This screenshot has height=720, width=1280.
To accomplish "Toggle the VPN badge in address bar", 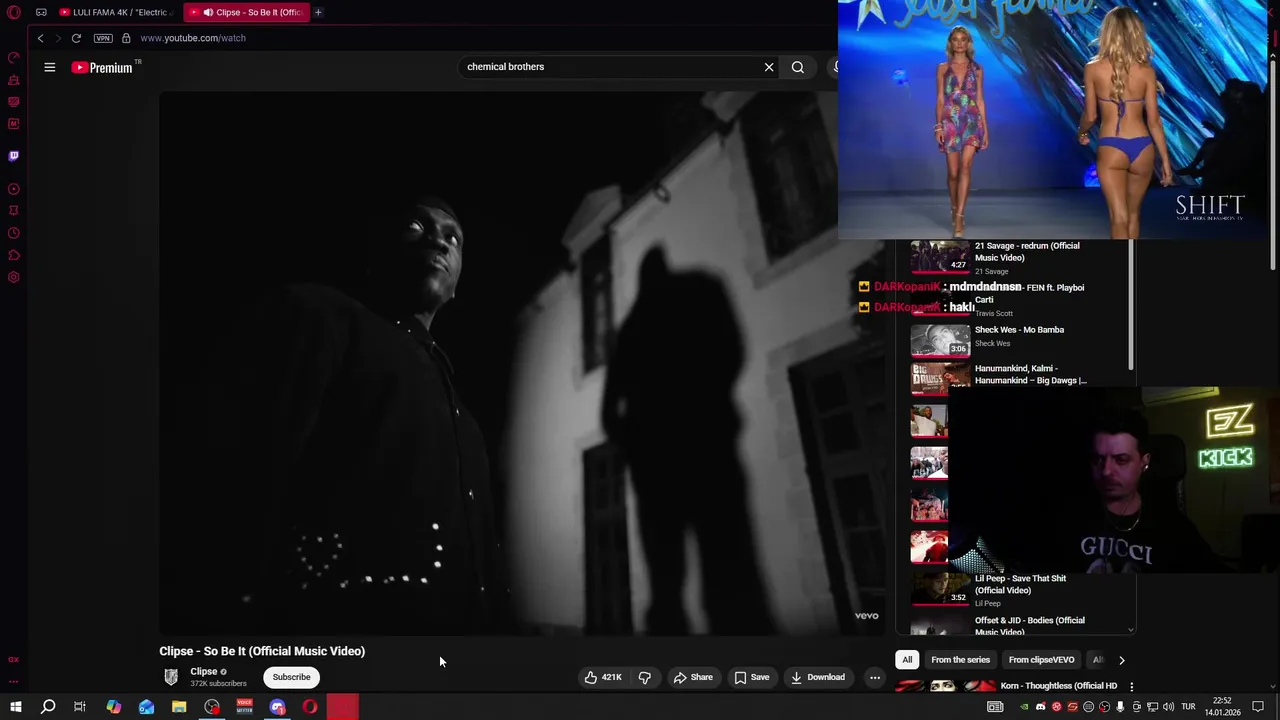I will [x=103, y=38].
